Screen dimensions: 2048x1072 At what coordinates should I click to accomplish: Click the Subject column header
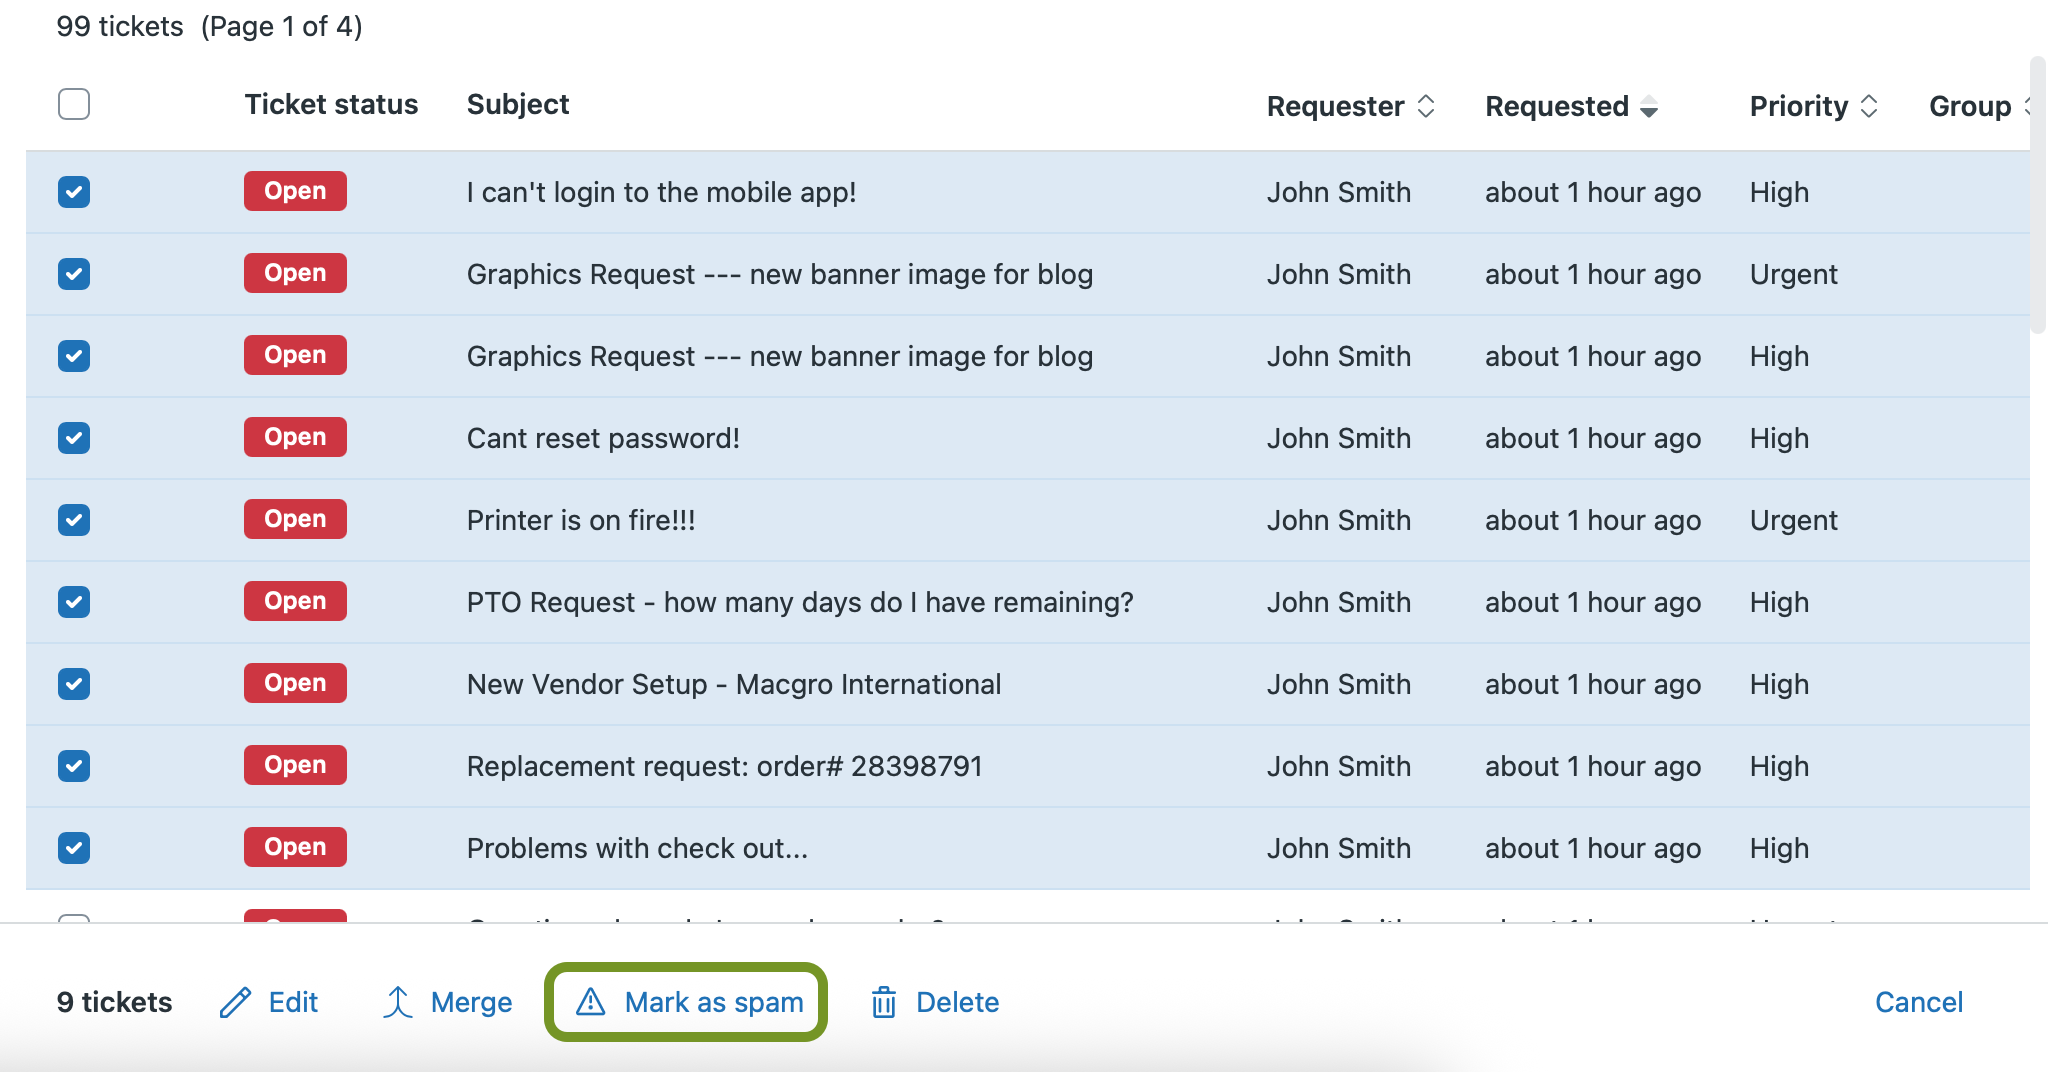click(517, 104)
